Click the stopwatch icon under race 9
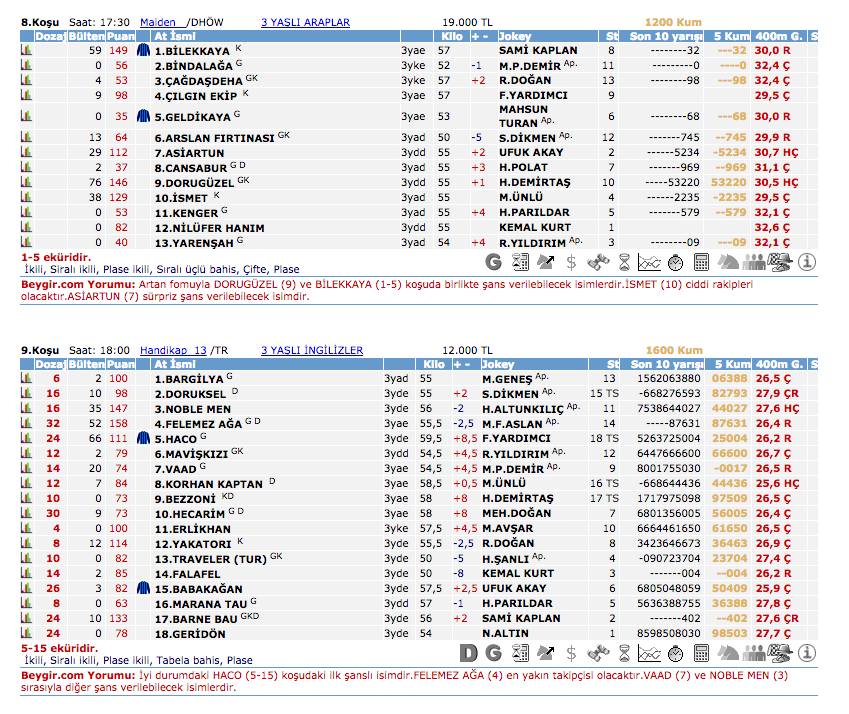Screen dimensions: 849x714 point(675,653)
